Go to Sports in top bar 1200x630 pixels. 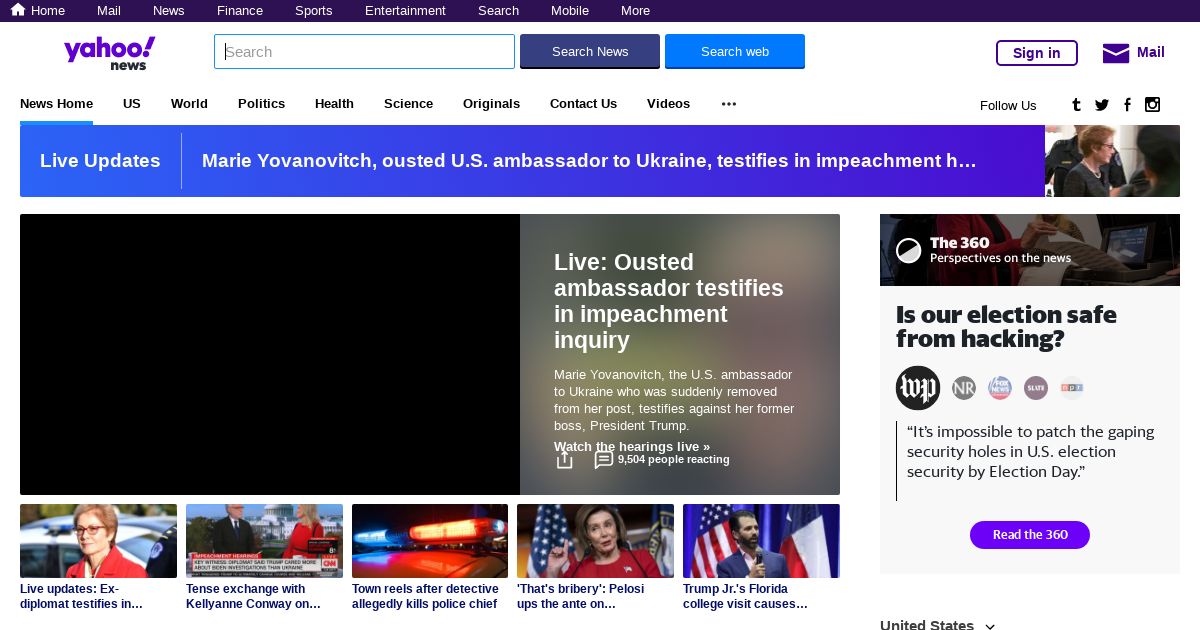[314, 11]
